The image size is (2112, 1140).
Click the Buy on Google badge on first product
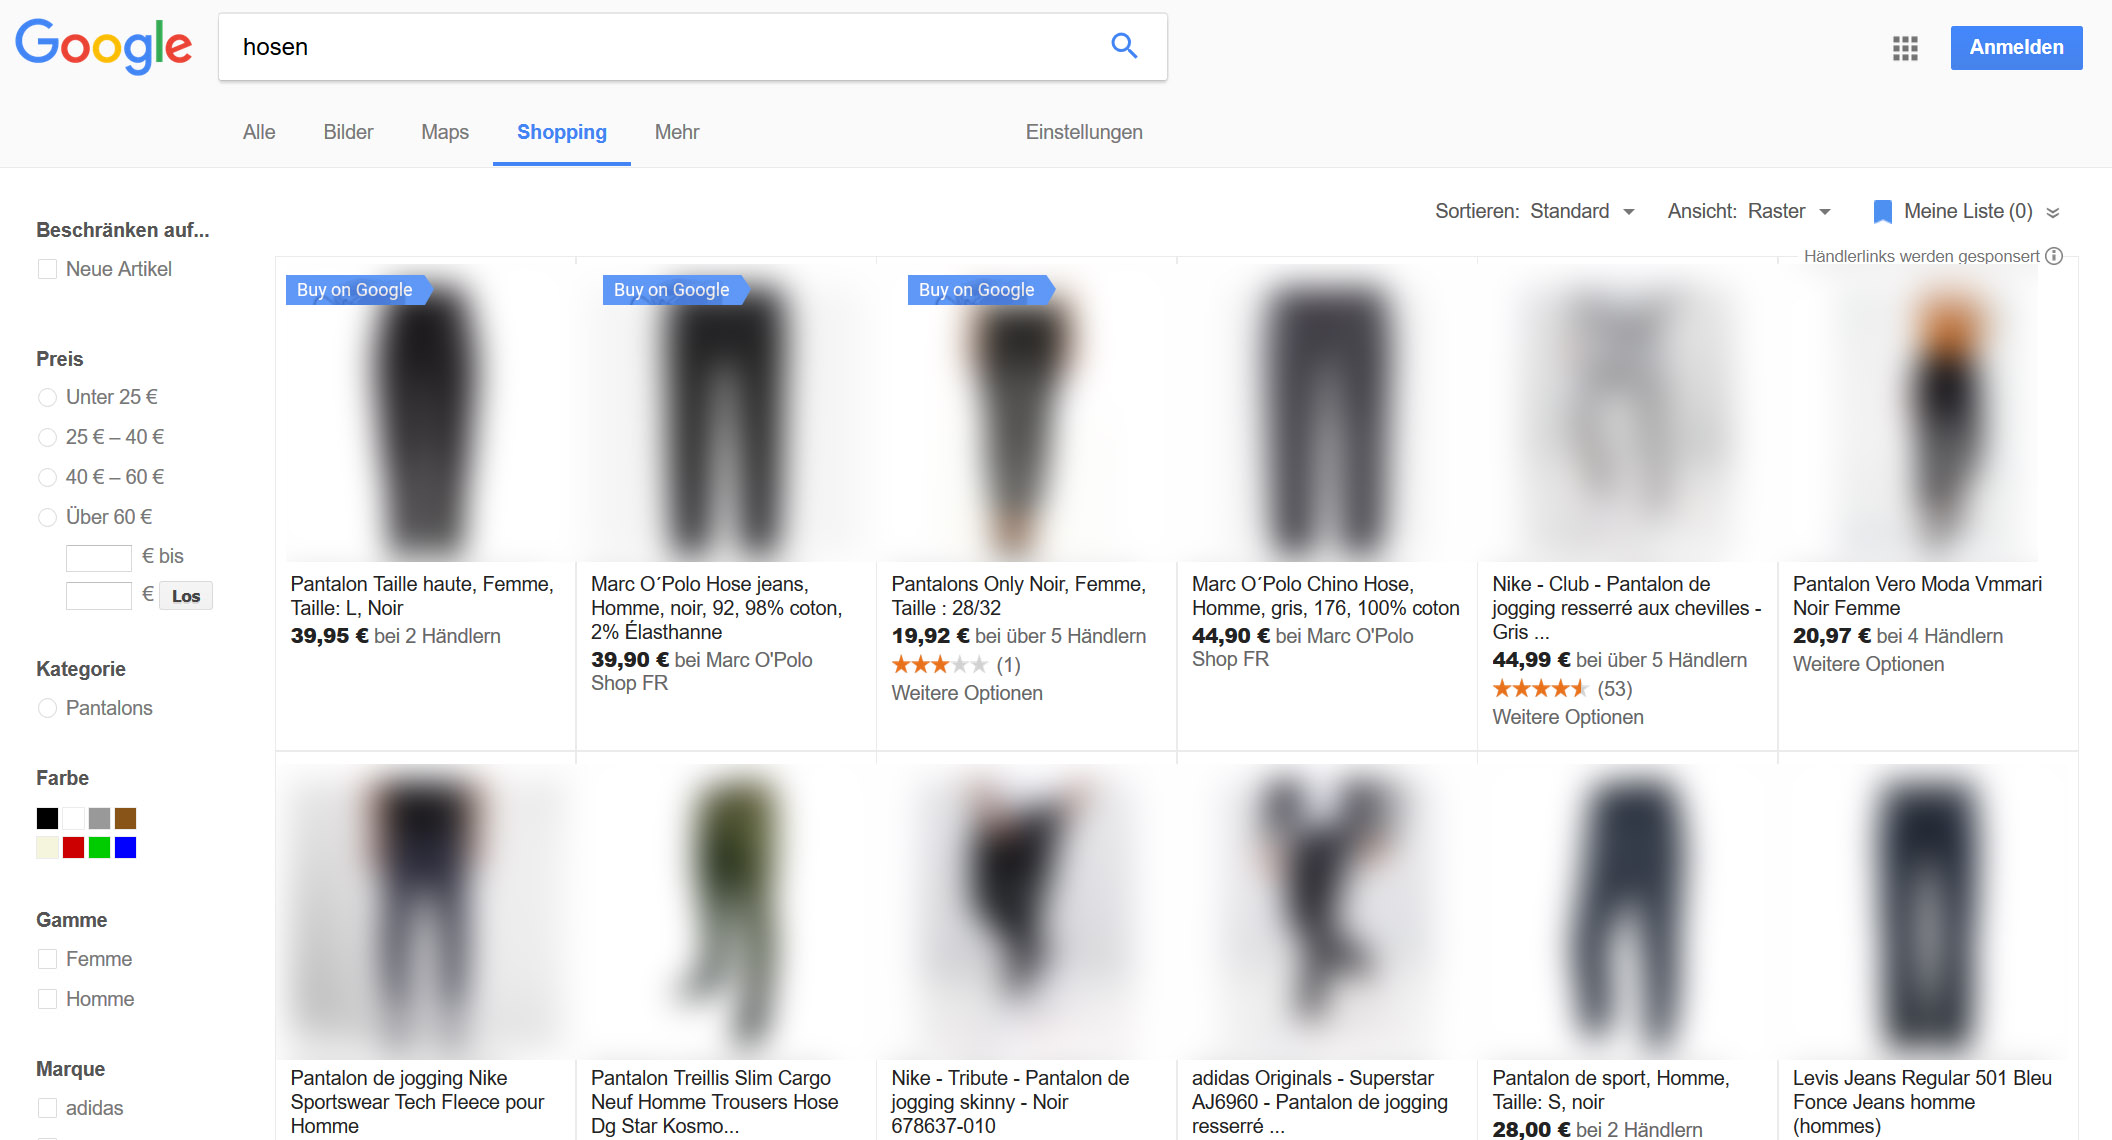coord(355,290)
